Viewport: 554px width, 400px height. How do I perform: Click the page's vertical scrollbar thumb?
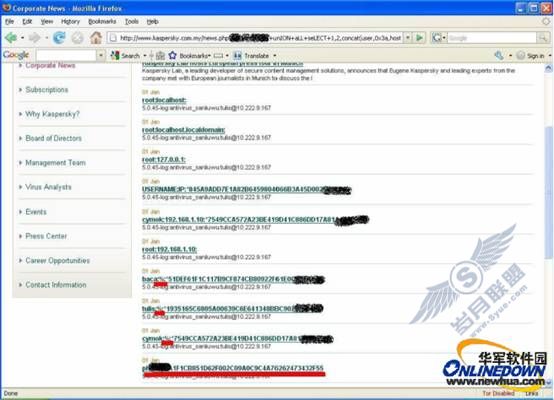549,193
